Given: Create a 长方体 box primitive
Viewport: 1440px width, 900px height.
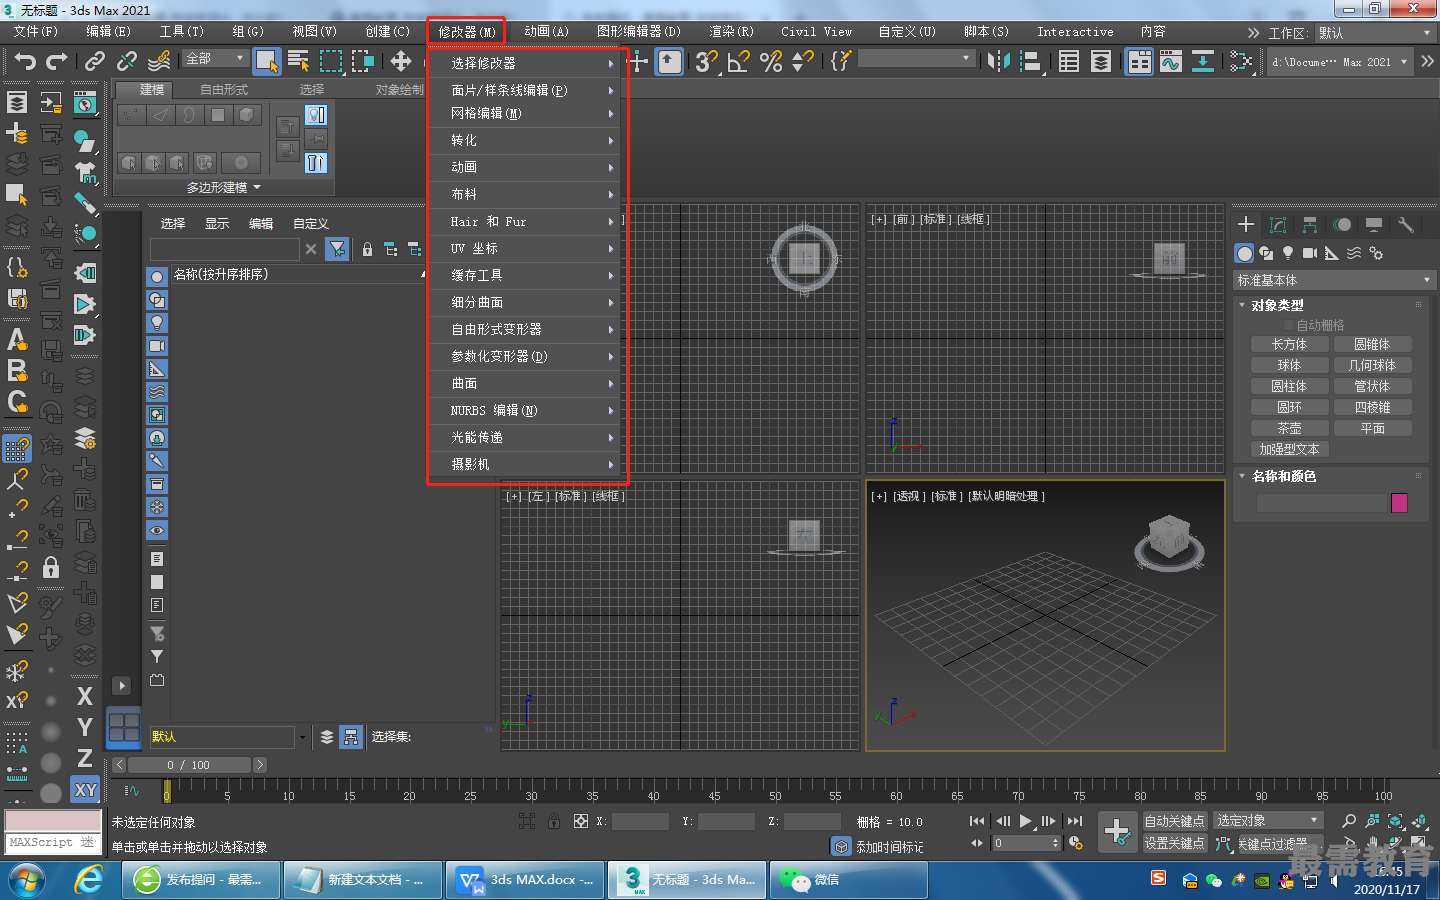Looking at the screenshot, I should (x=1289, y=344).
